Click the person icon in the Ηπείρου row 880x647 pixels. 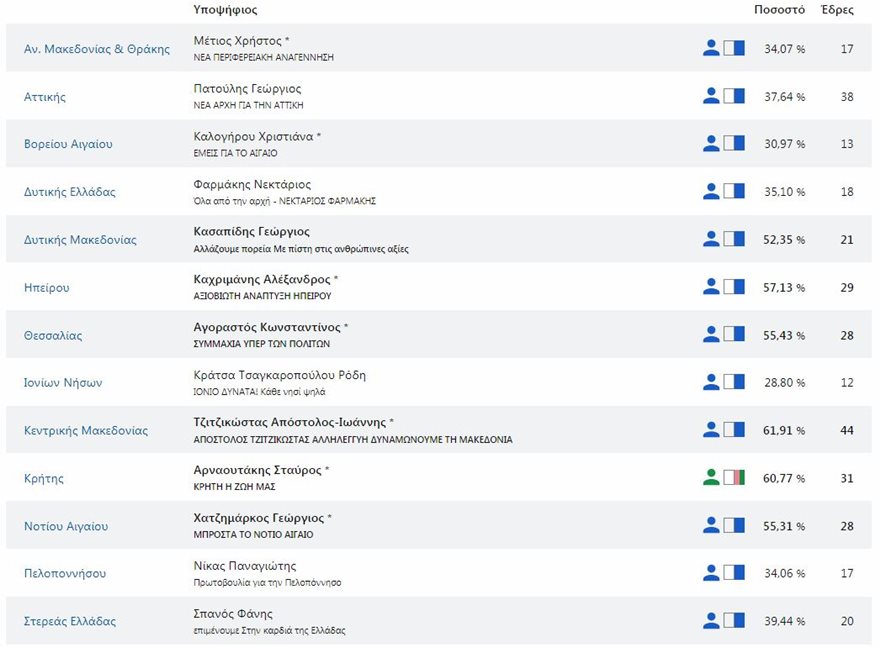[x=711, y=287]
